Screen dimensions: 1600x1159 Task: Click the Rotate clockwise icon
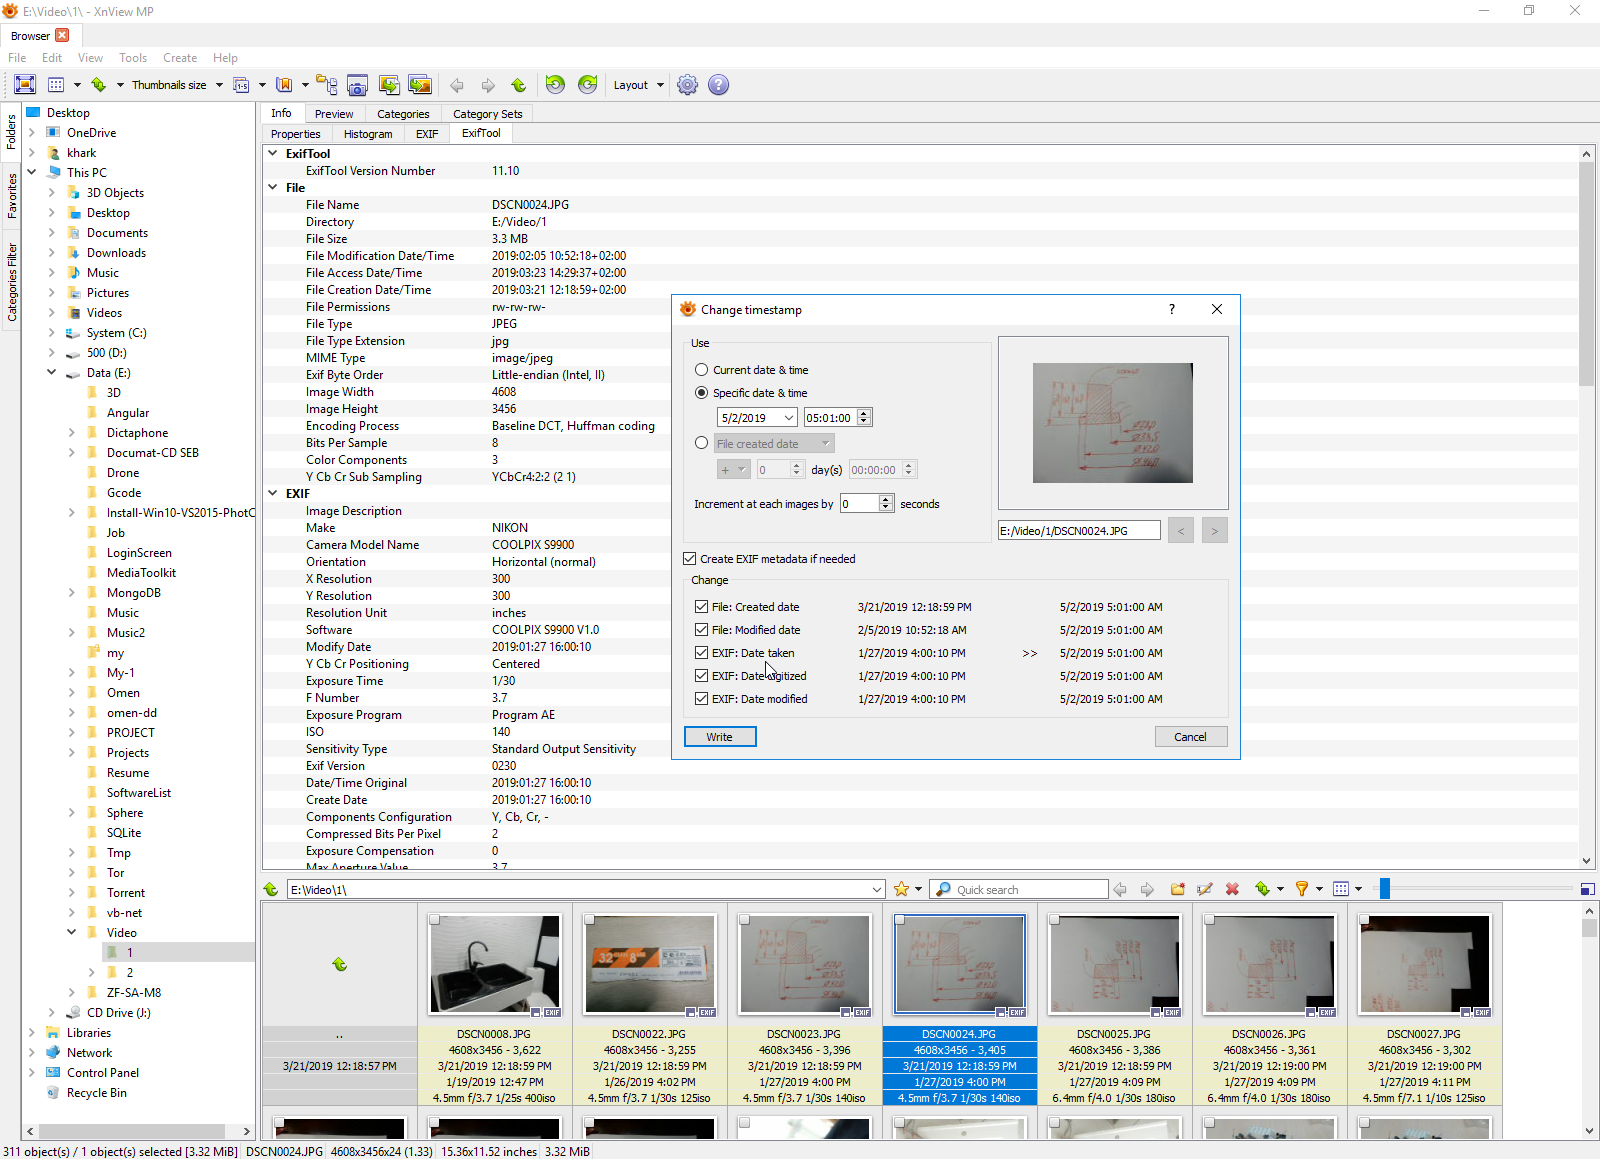(587, 85)
